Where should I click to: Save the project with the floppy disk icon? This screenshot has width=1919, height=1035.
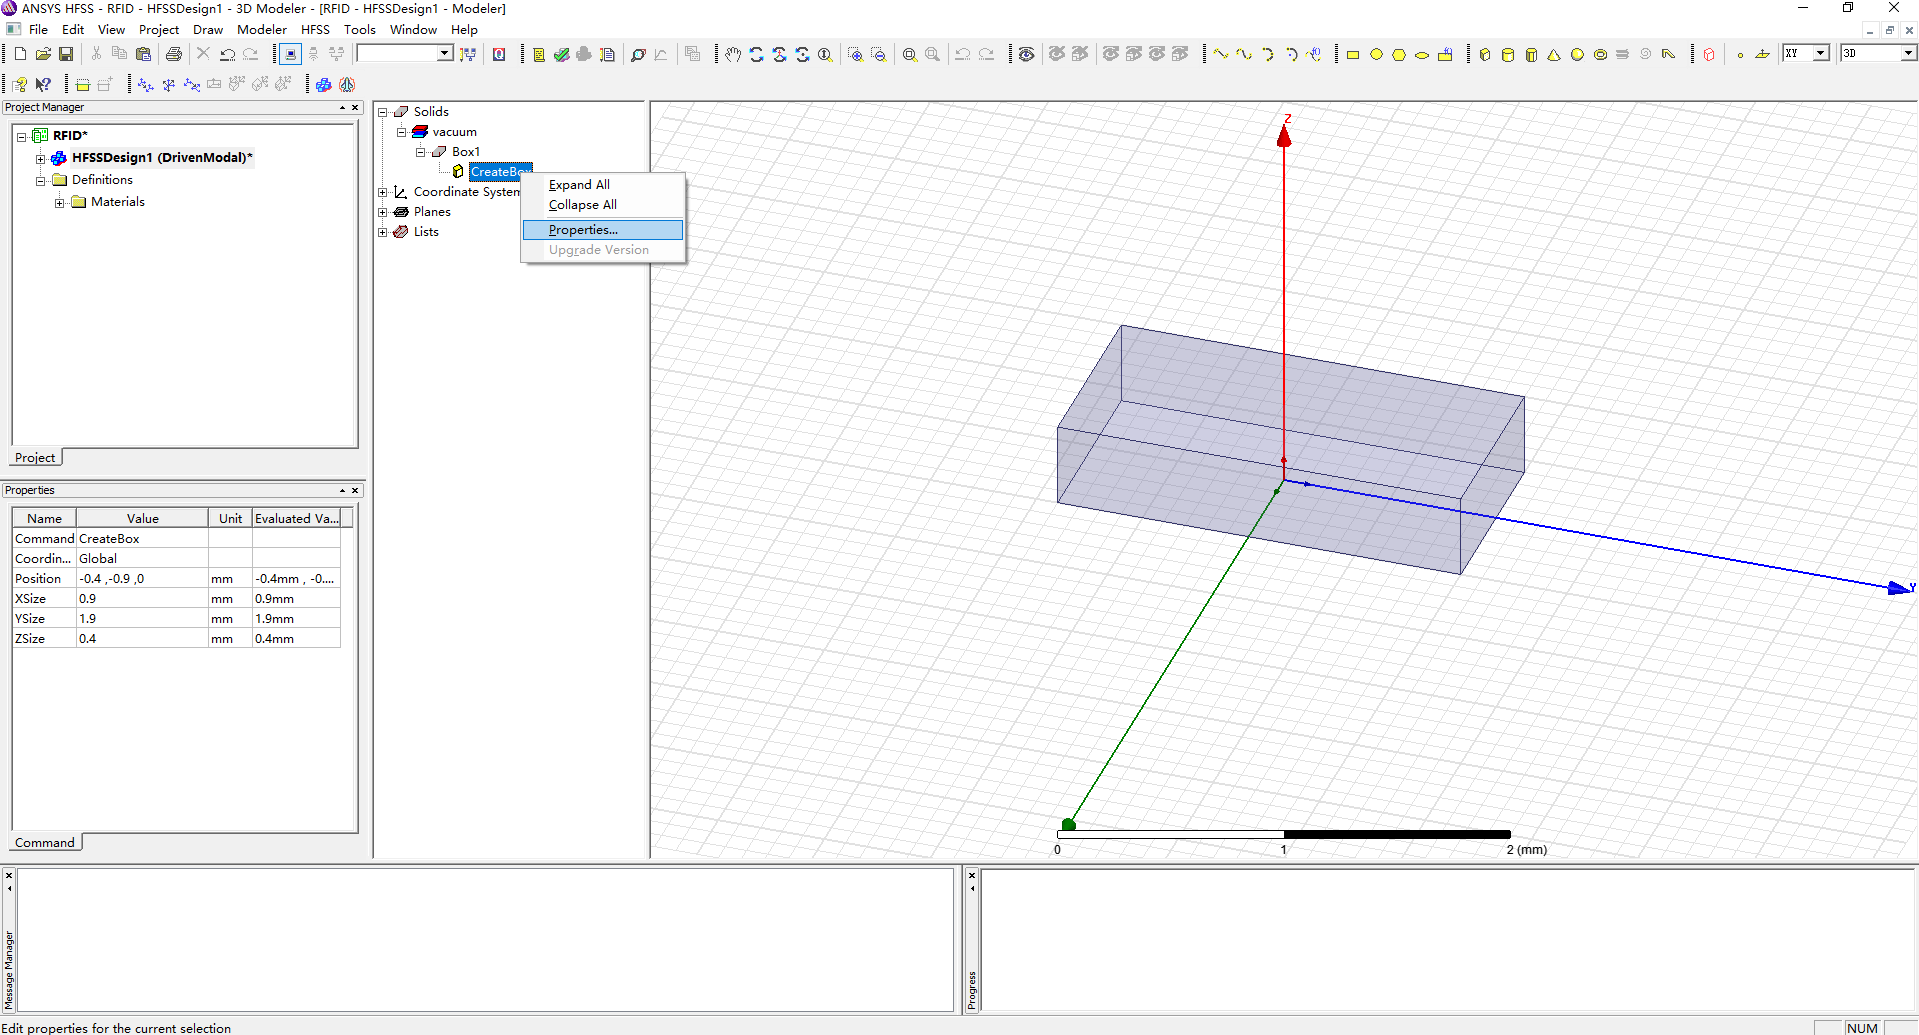[66, 54]
